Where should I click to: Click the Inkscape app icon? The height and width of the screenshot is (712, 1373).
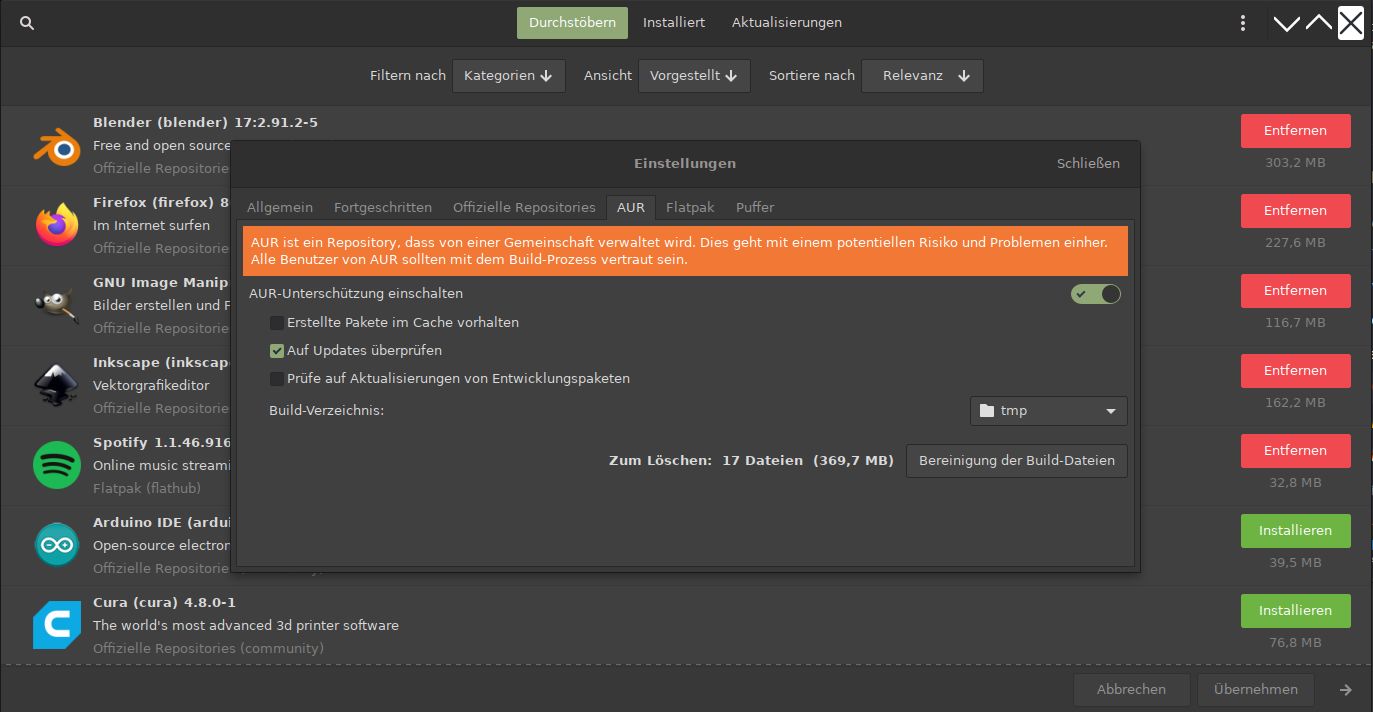[57, 385]
